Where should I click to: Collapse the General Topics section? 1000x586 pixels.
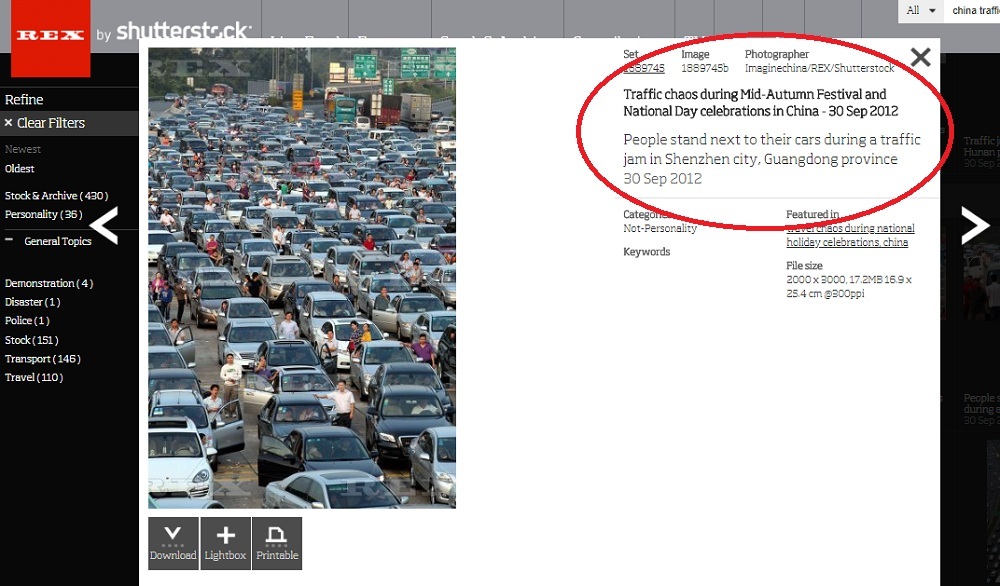[9, 240]
